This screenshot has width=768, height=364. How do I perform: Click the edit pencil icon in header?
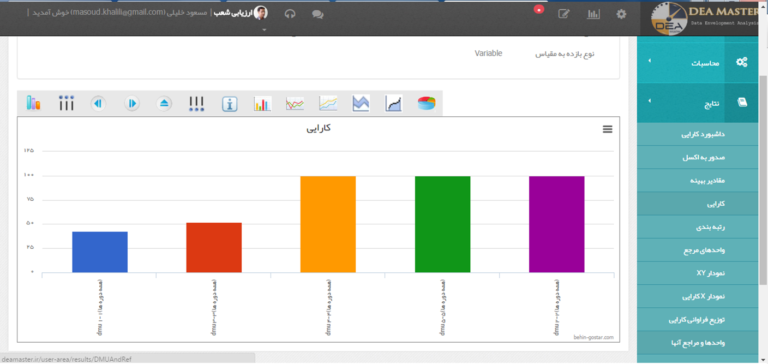(564, 14)
